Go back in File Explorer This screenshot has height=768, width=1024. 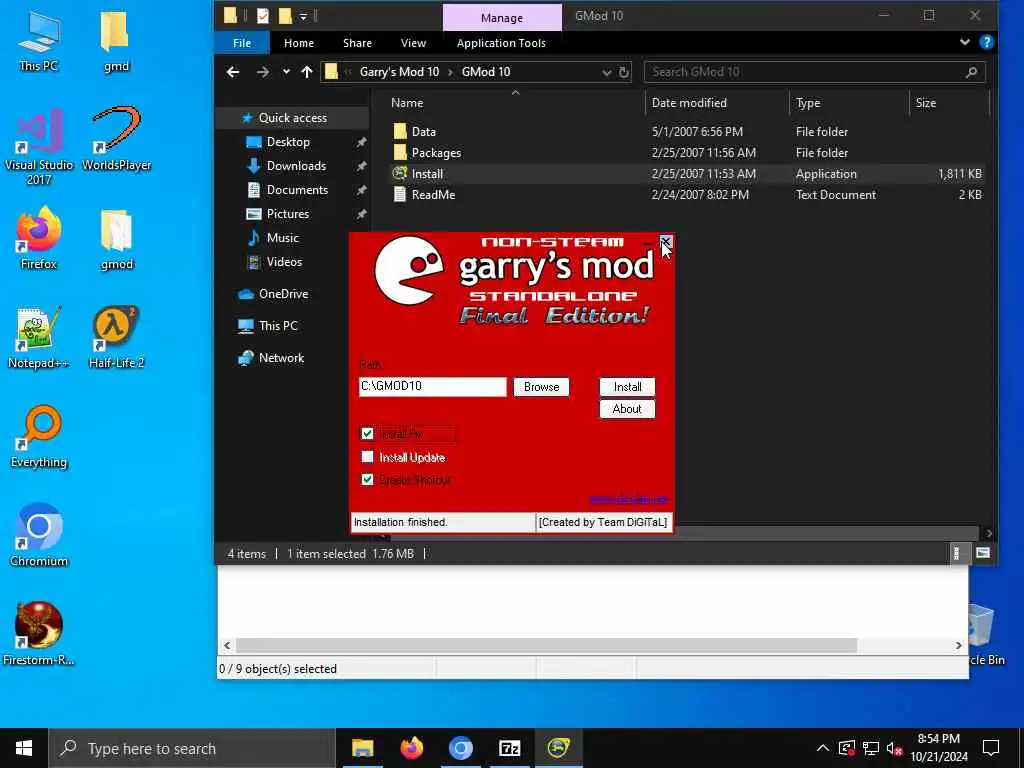233,72
